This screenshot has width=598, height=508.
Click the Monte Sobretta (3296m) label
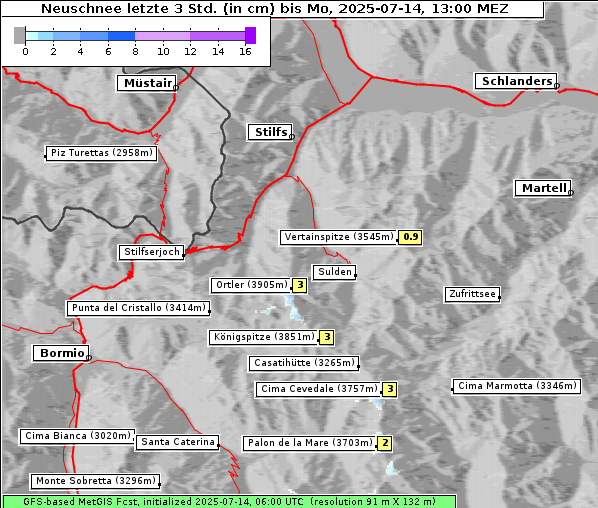coord(95,481)
